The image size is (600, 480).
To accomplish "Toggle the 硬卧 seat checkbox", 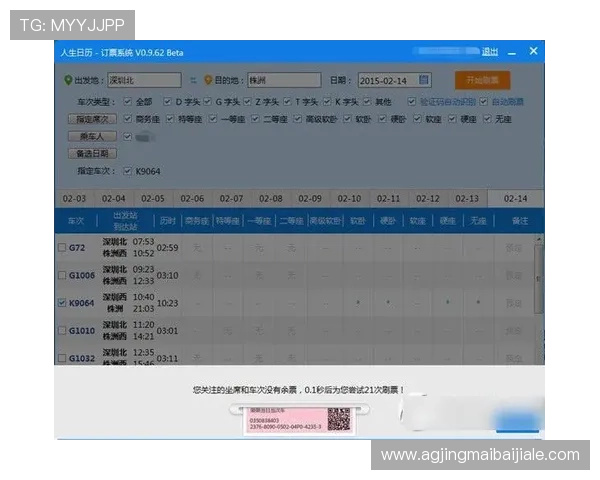I will [x=382, y=119].
